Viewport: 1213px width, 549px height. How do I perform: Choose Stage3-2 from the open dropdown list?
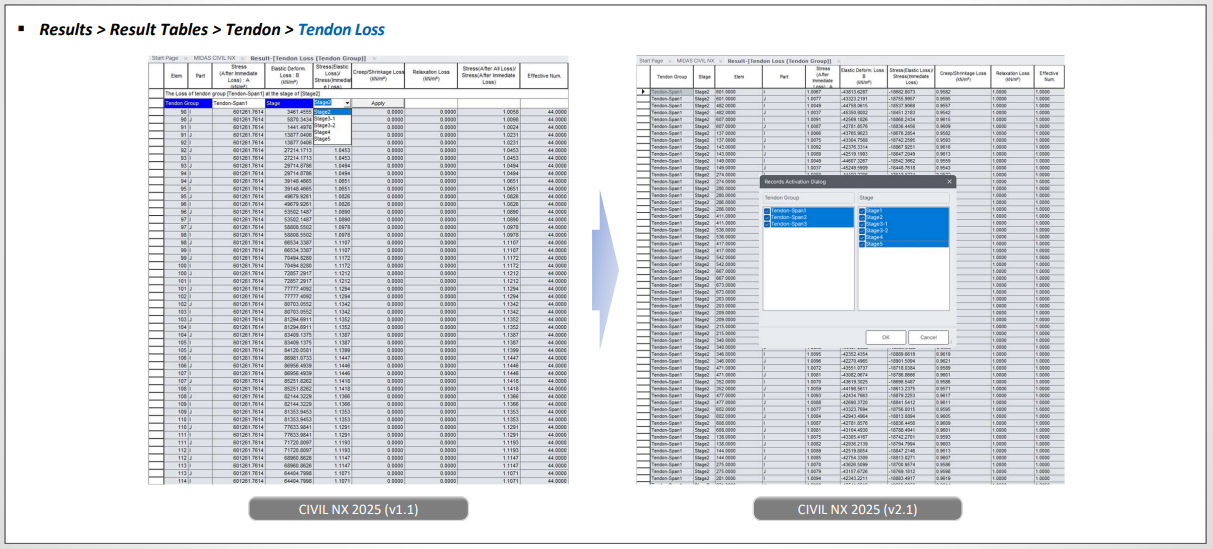click(x=323, y=126)
